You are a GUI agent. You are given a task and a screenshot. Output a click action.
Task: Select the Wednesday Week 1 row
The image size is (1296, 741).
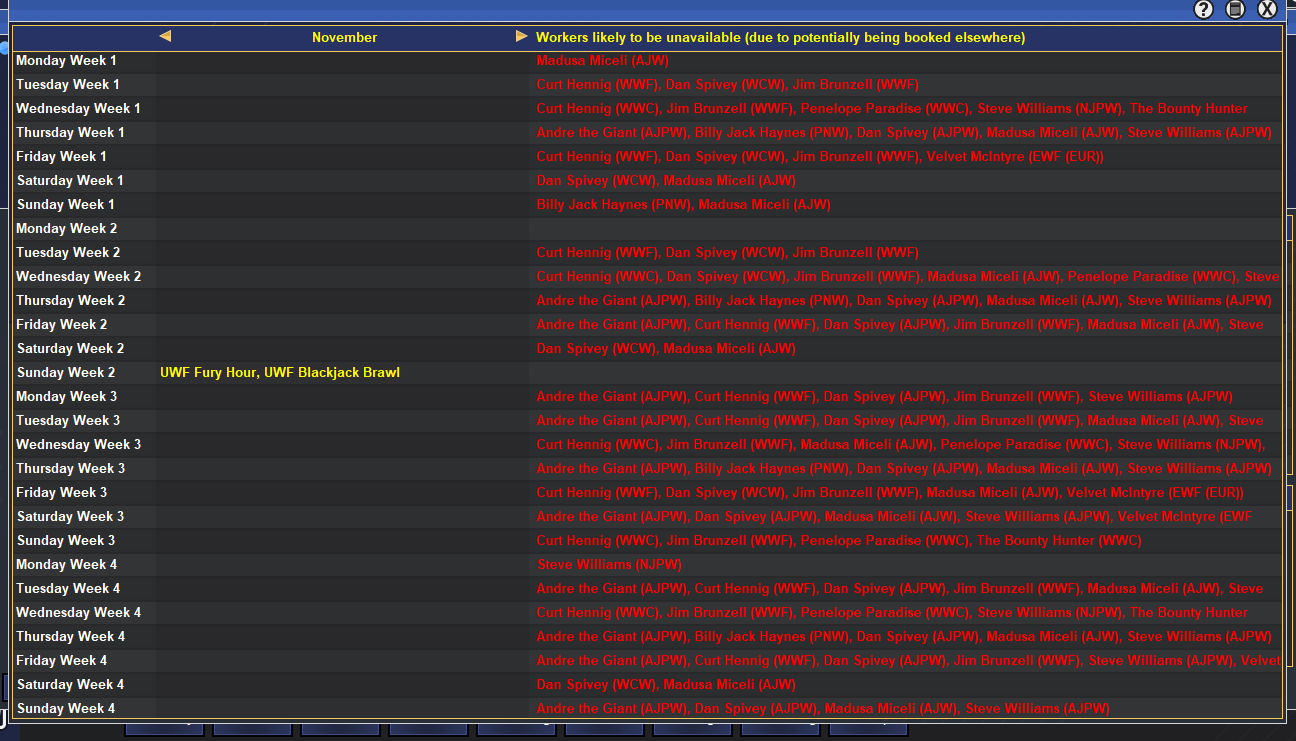[x=647, y=109]
